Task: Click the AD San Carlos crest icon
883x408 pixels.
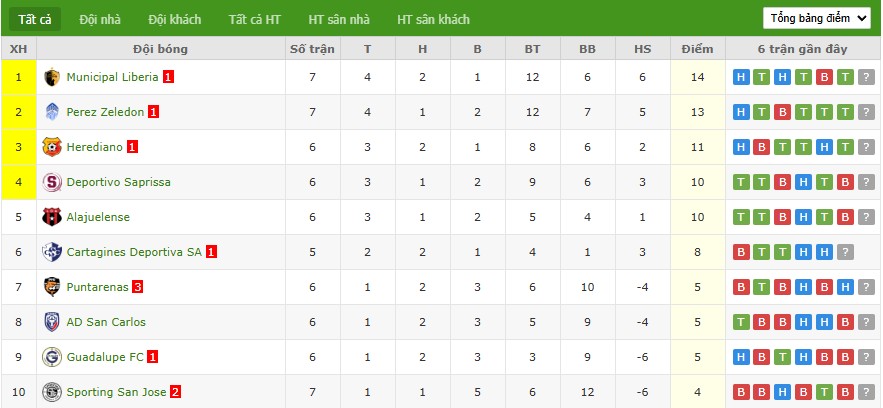Action: point(52,322)
